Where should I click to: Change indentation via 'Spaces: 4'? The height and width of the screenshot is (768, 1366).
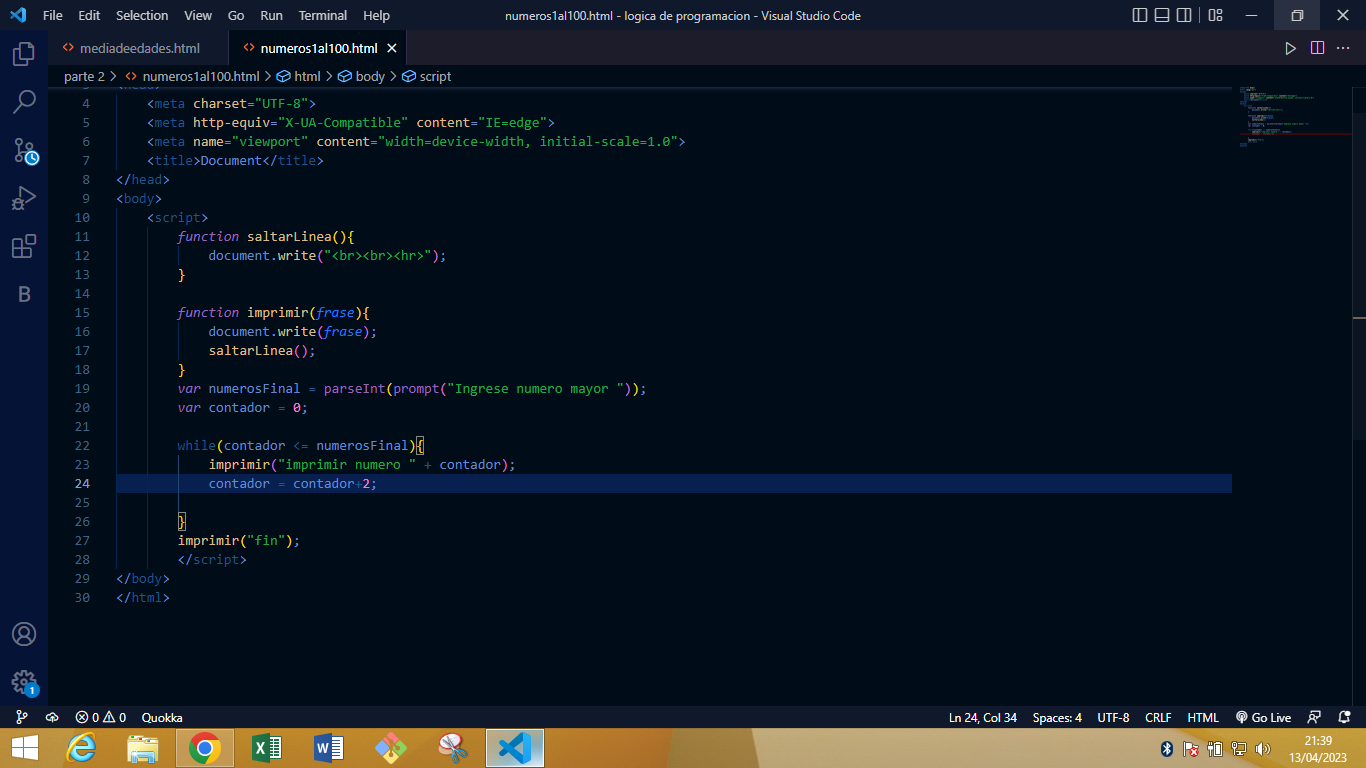(1057, 717)
